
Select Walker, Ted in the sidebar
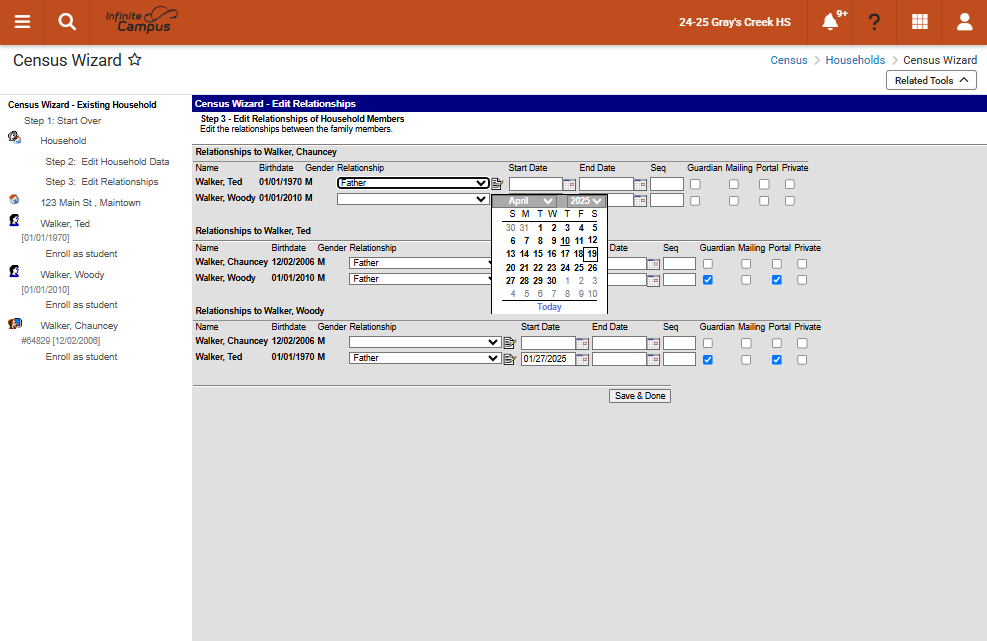pyautogui.click(x=65, y=224)
